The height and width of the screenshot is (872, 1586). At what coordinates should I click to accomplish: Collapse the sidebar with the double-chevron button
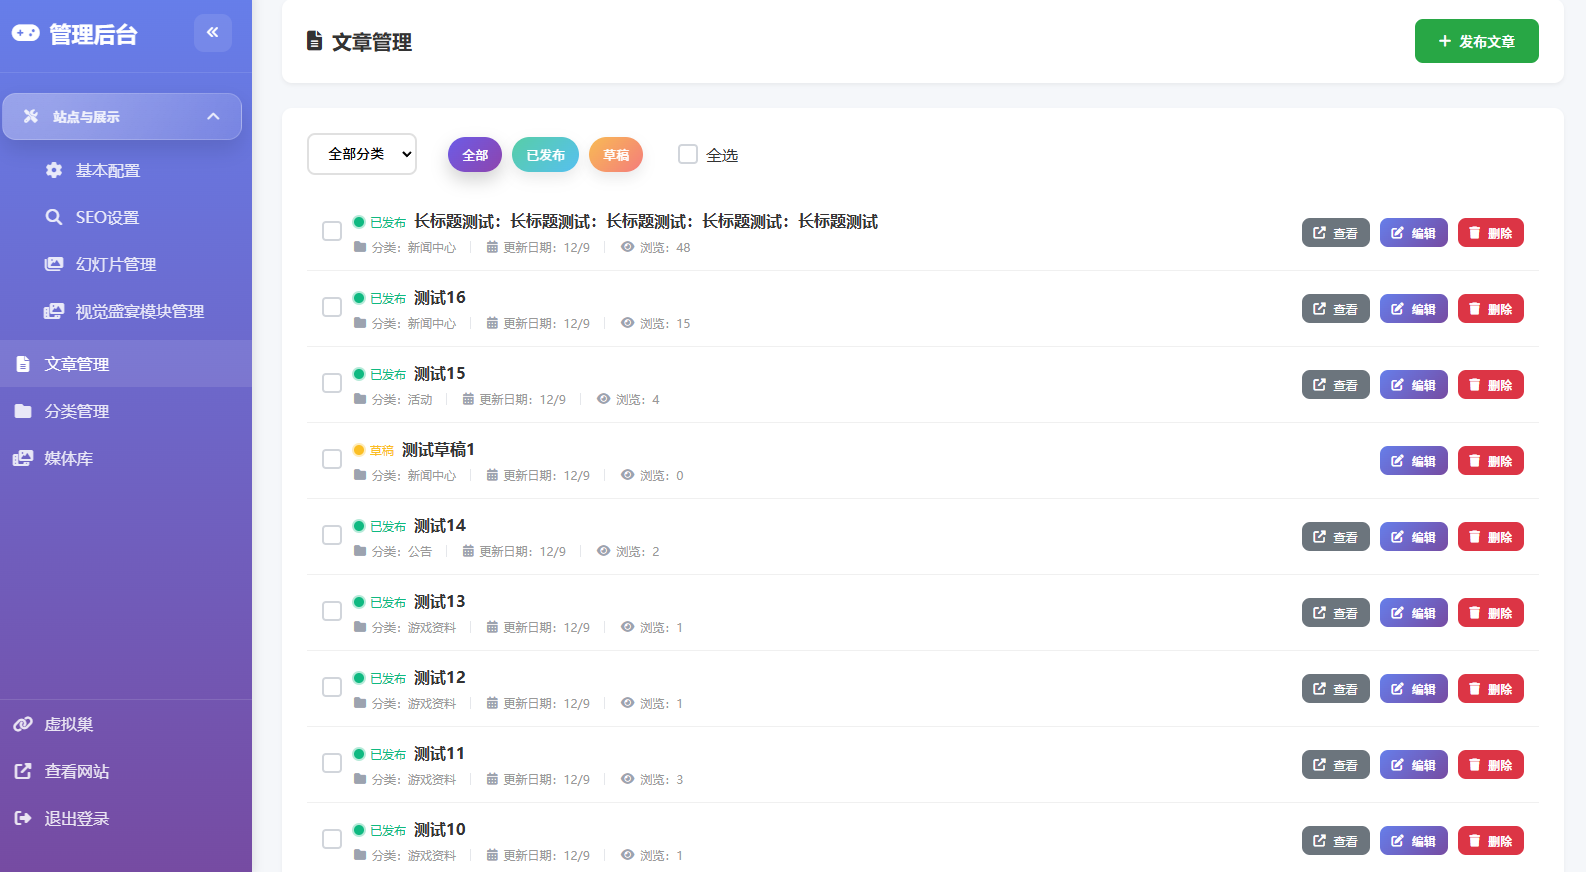point(213,33)
